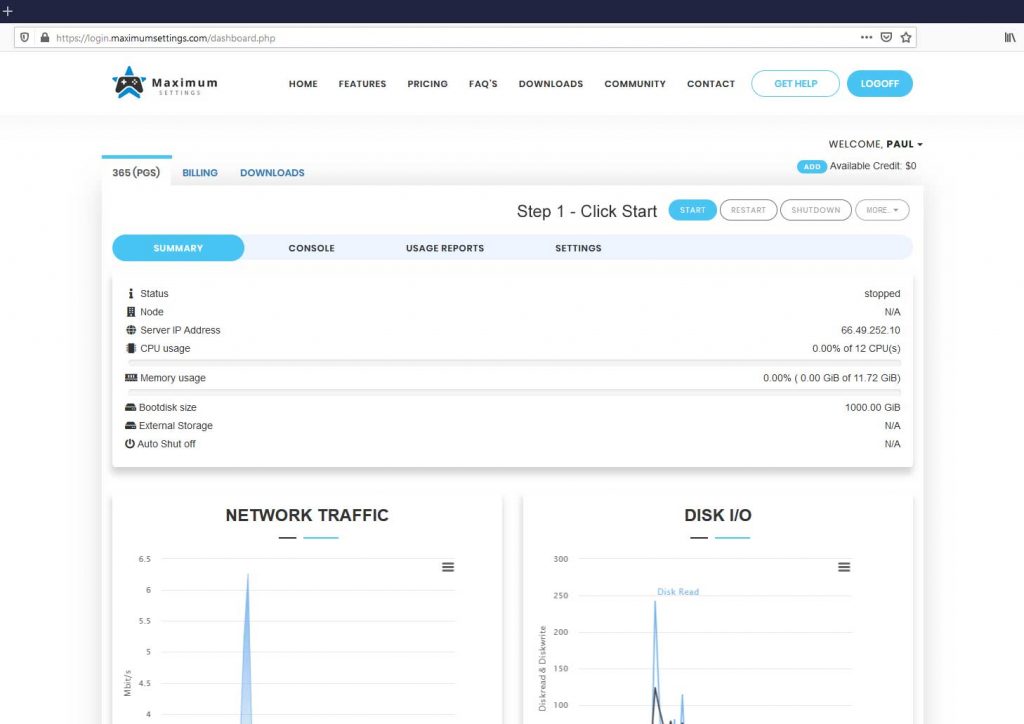1024x724 pixels.
Task: Click the server IP 66.49.252.10
Action: click(x=871, y=330)
